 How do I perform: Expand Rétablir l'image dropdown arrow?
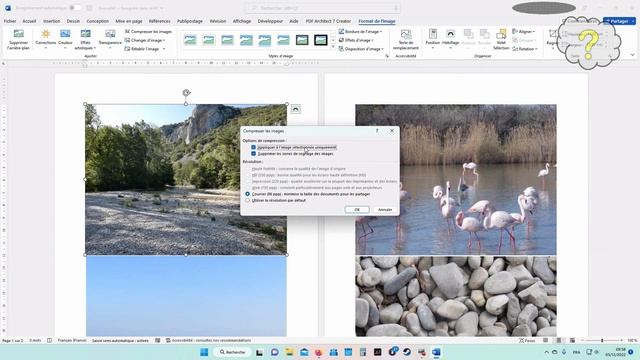click(x=164, y=49)
